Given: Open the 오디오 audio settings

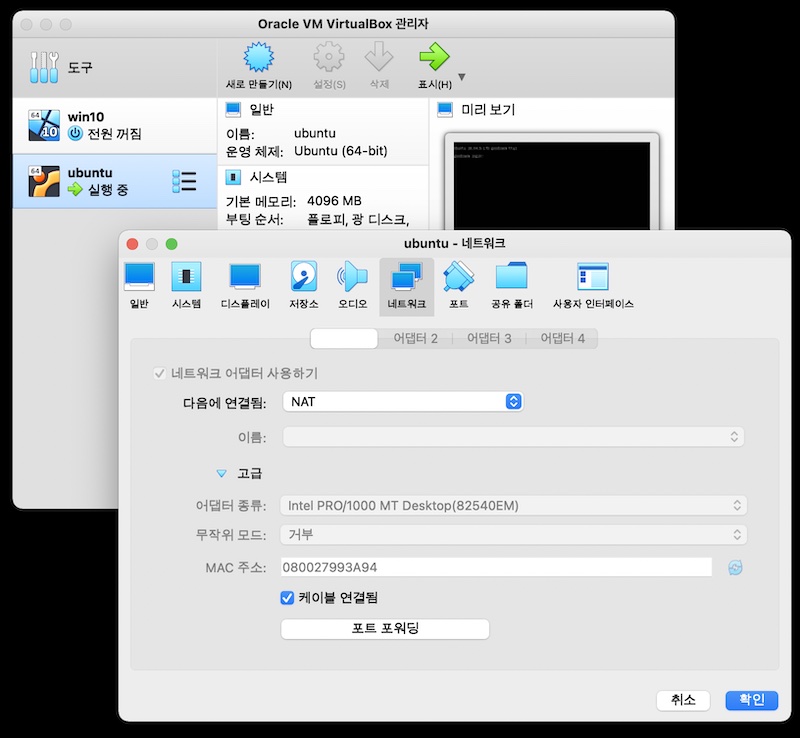Looking at the screenshot, I should click(x=353, y=286).
